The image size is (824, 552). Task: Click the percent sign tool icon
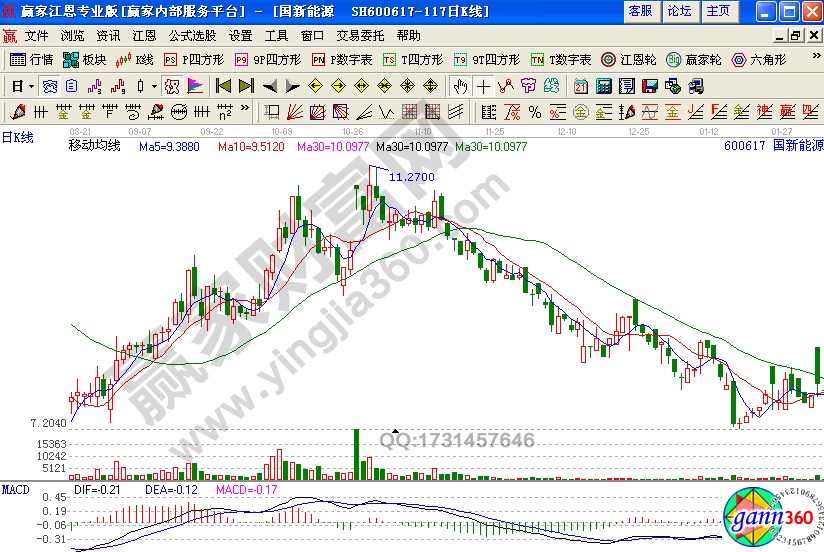[x=534, y=111]
